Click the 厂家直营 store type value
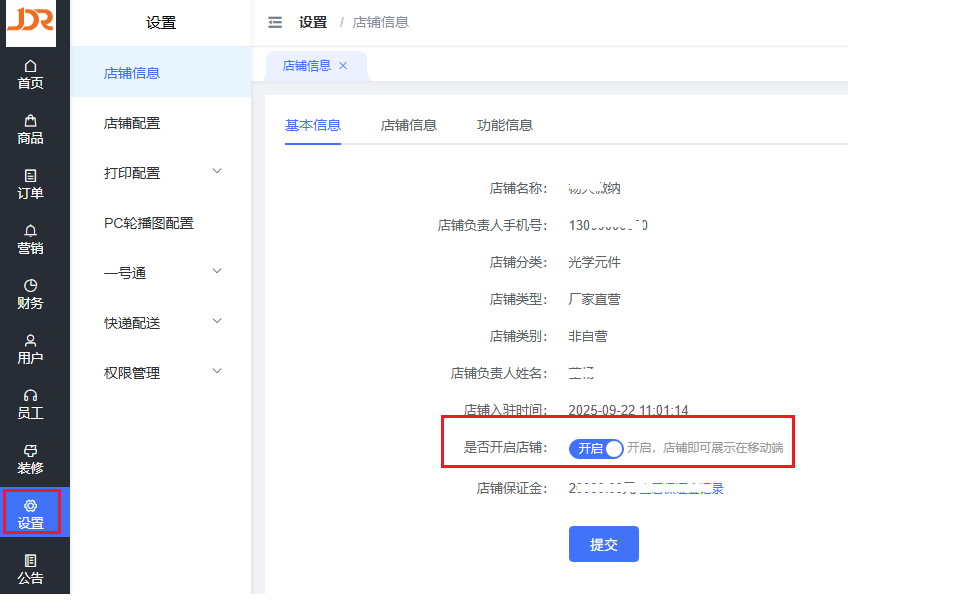This screenshot has width=964, height=612. click(595, 300)
